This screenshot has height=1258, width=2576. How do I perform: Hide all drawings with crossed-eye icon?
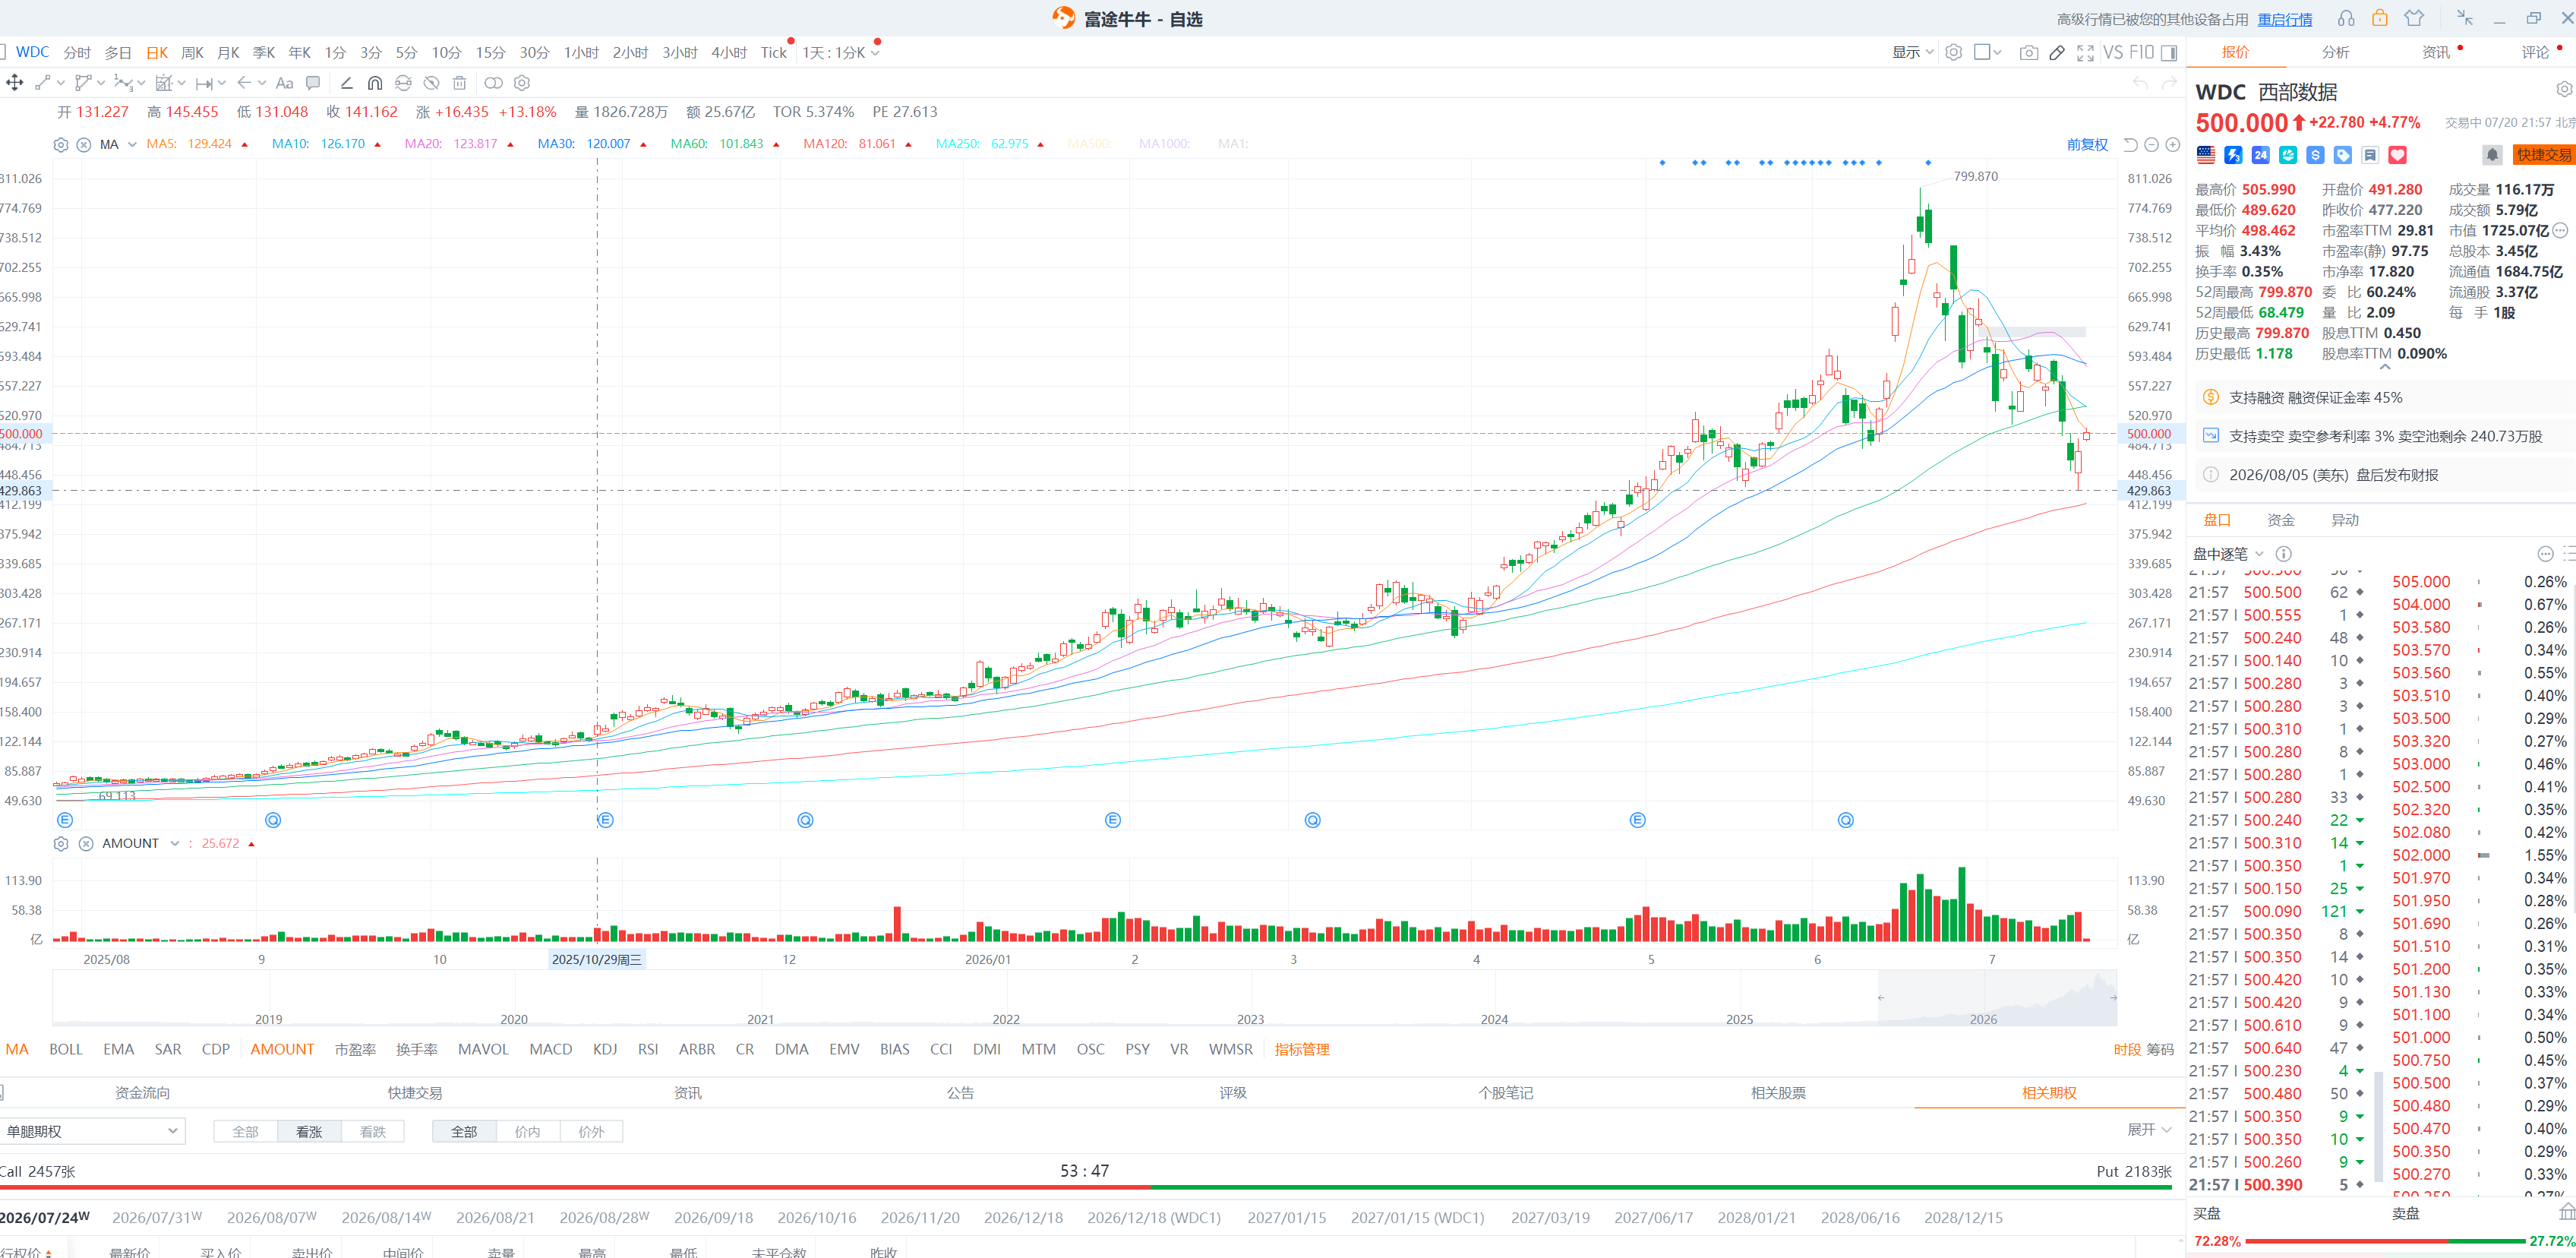click(x=431, y=83)
